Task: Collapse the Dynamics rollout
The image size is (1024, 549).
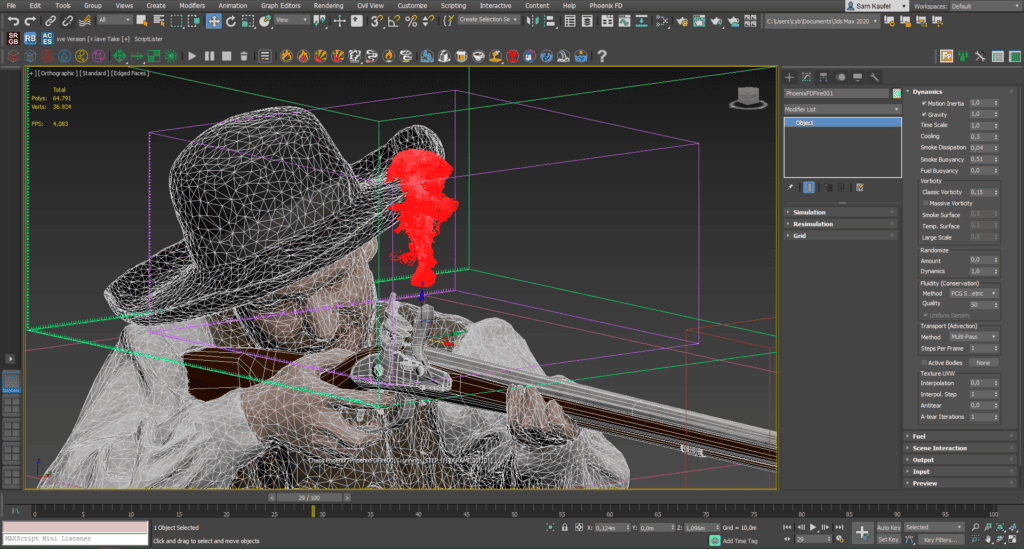Action: 961,92
